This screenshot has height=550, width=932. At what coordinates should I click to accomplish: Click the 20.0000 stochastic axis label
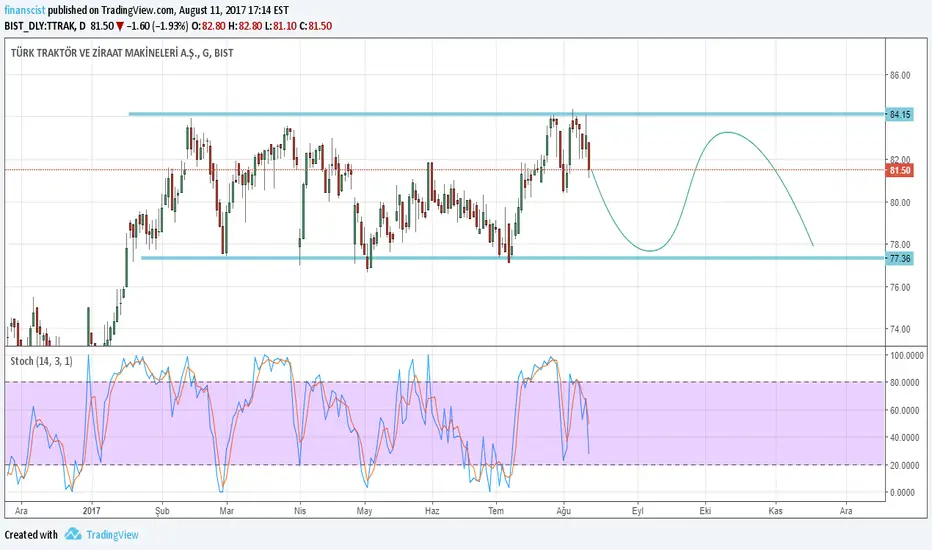coord(906,465)
